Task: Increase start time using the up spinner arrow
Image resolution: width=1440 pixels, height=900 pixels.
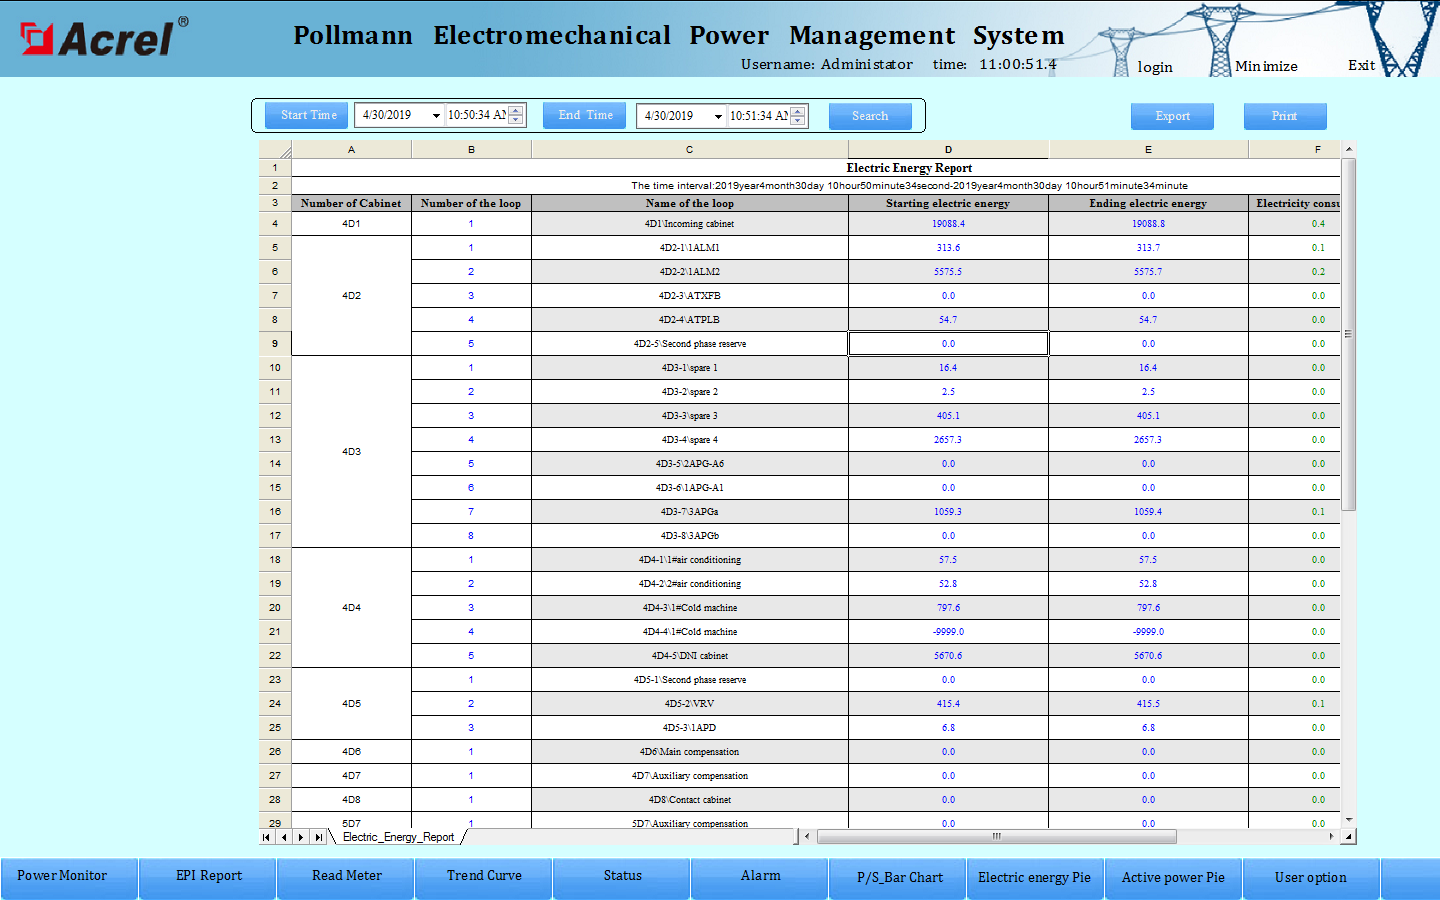Action: pyautogui.click(x=516, y=111)
